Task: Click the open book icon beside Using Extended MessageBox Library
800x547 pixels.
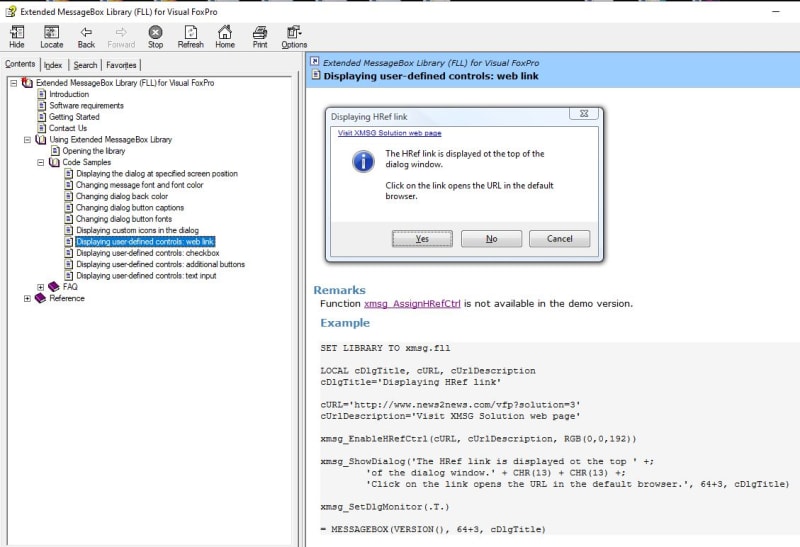Action: pyautogui.click(x=41, y=139)
